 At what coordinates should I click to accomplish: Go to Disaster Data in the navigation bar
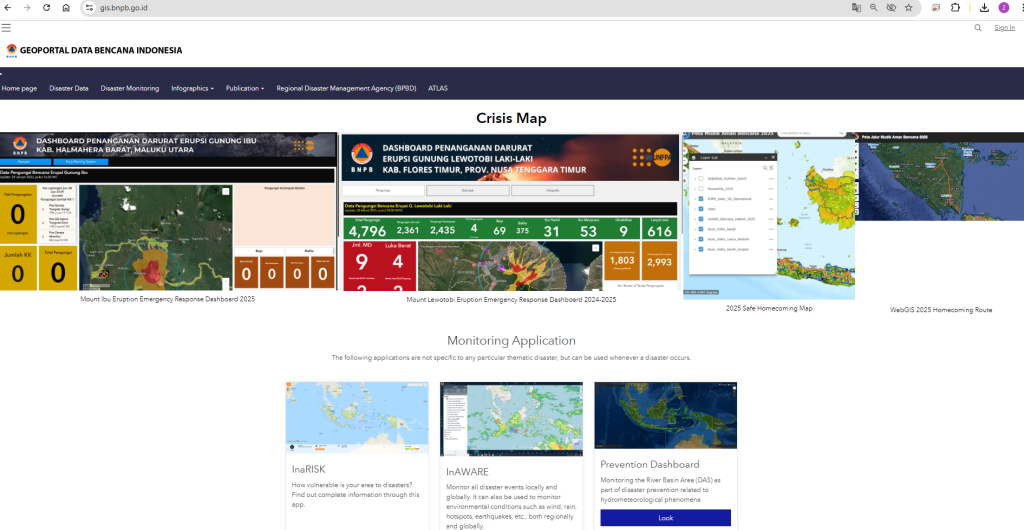(x=69, y=88)
